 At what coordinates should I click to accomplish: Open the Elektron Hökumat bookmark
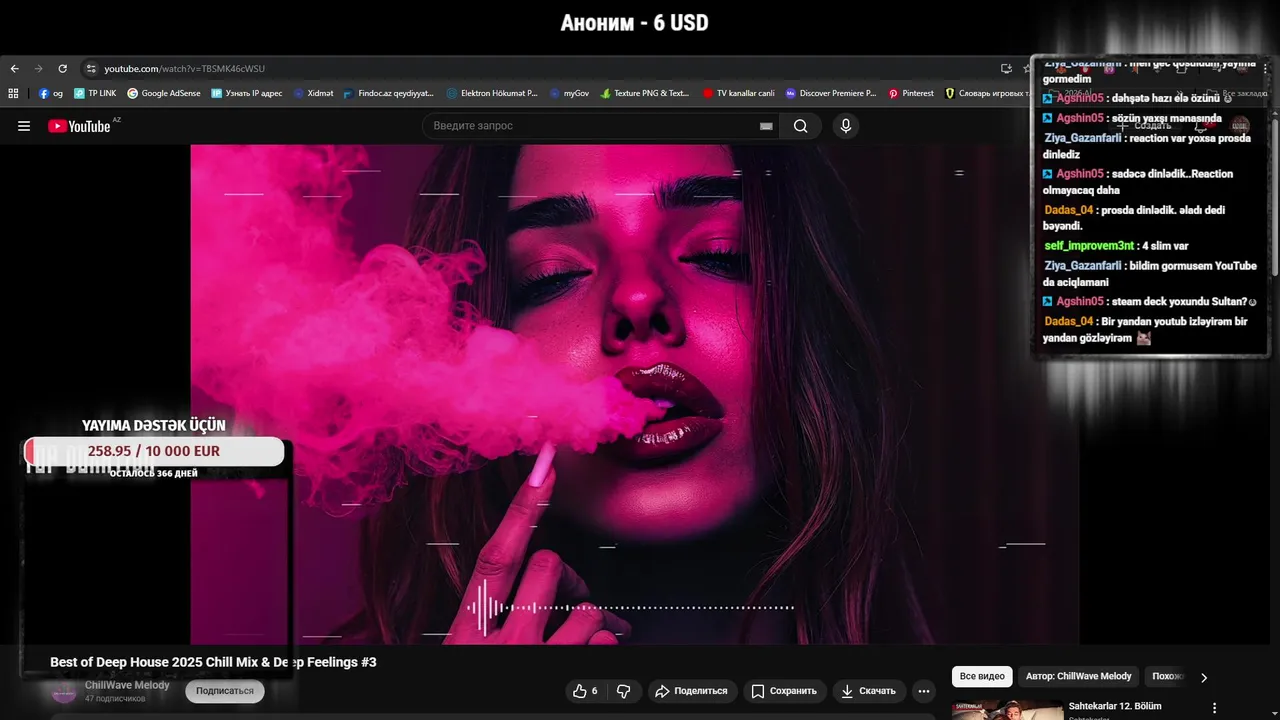click(492, 93)
